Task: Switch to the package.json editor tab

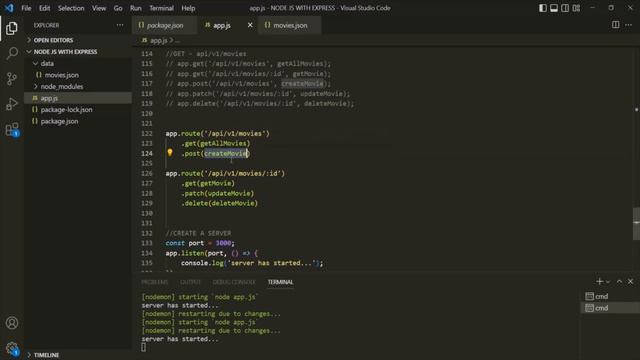Action: 164,25
